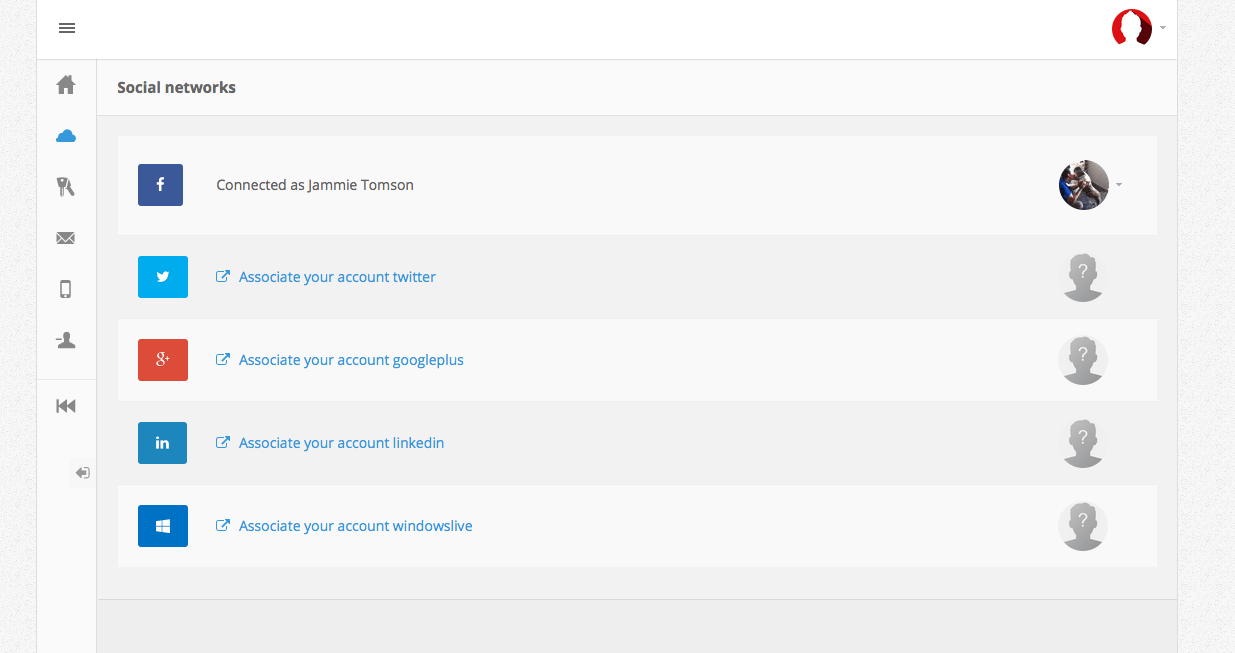Click the placeholder avatar in windowslive row
Screen dimensions: 1235x653
coord(1083,526)
